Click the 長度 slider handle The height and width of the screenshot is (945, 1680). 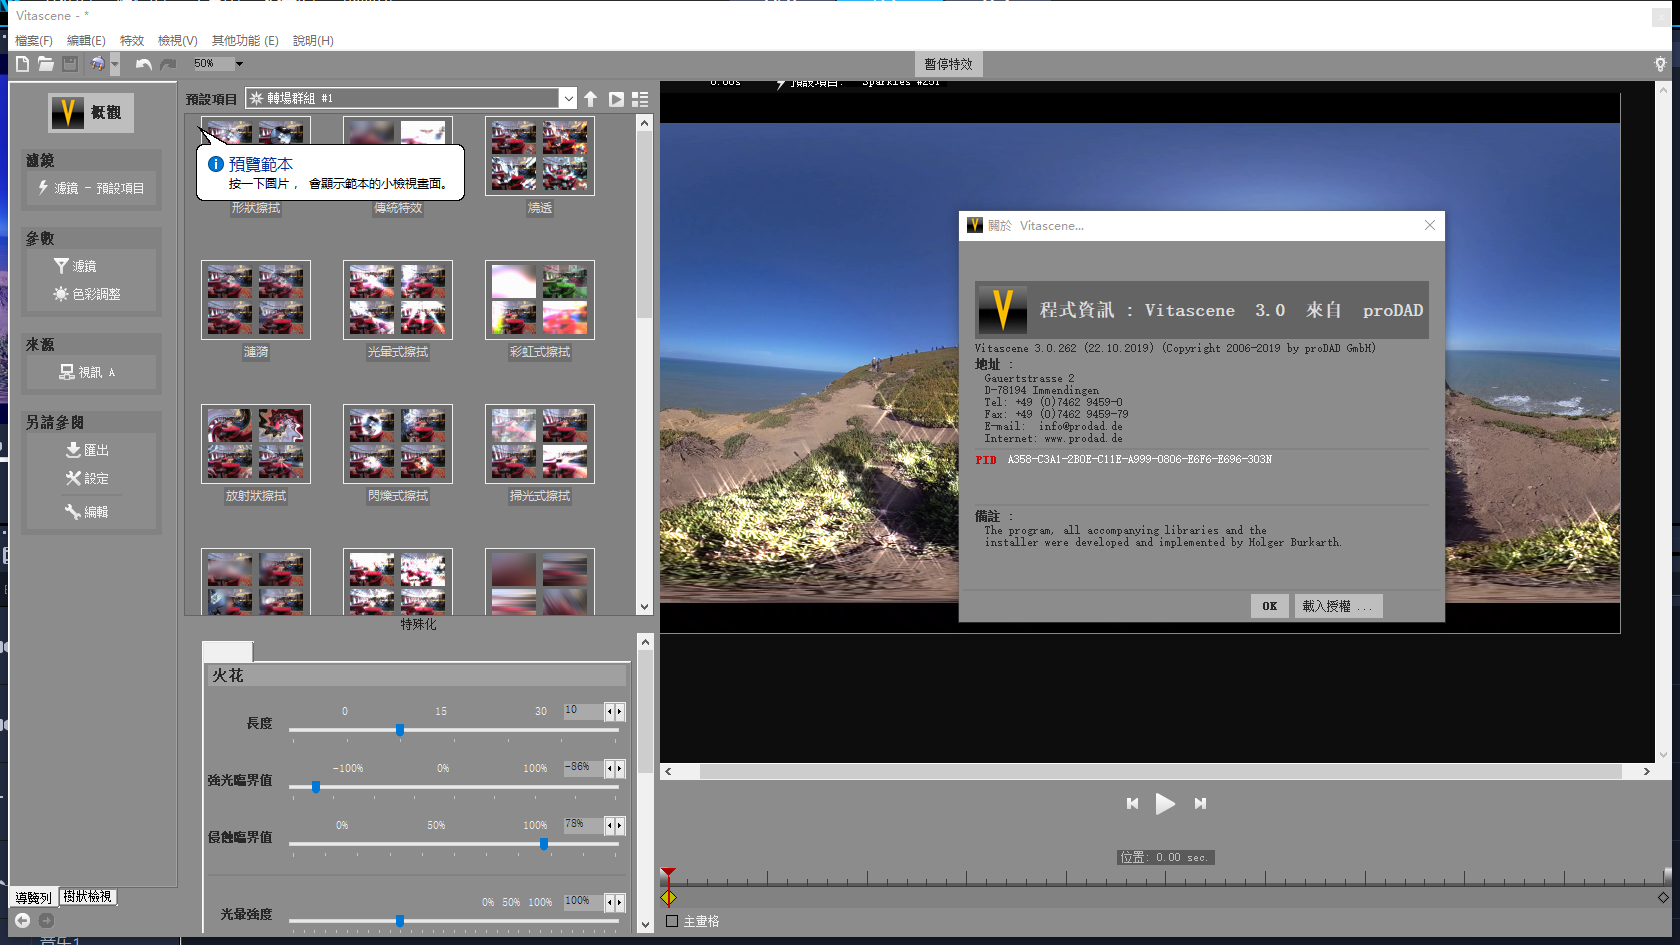(400, 730)
